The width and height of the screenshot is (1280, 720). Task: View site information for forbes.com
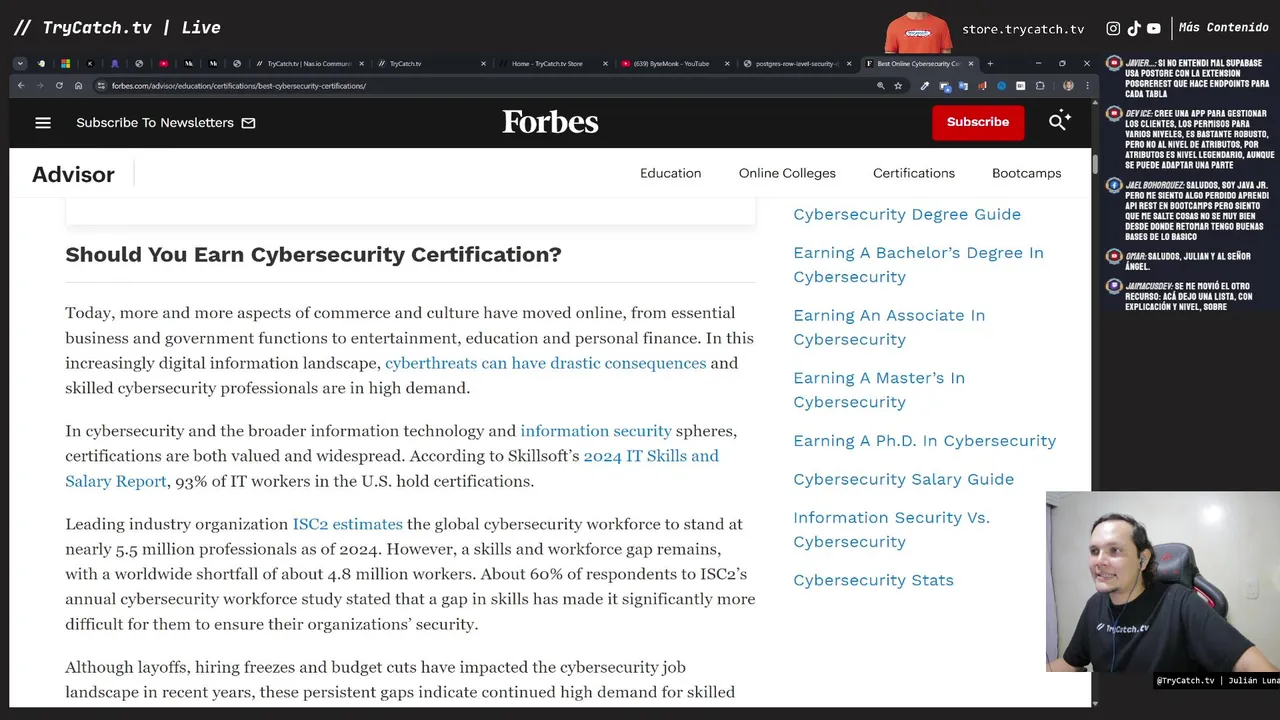coord(101,86)
